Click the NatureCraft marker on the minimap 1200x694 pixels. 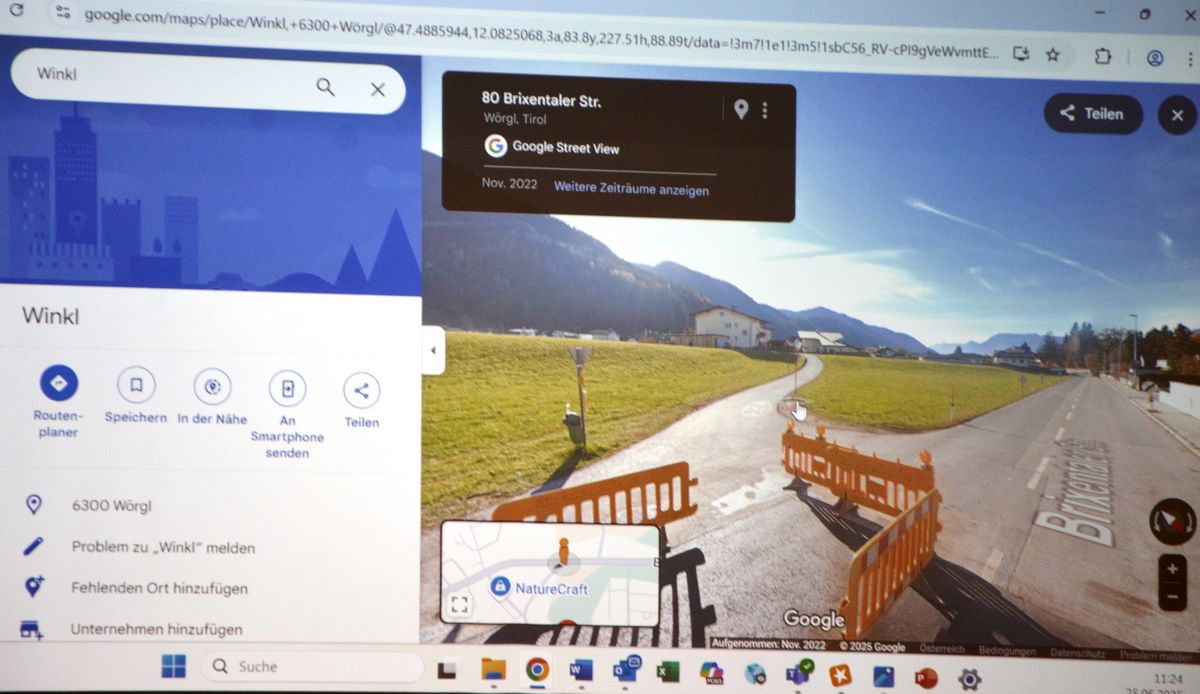(500, 587)
